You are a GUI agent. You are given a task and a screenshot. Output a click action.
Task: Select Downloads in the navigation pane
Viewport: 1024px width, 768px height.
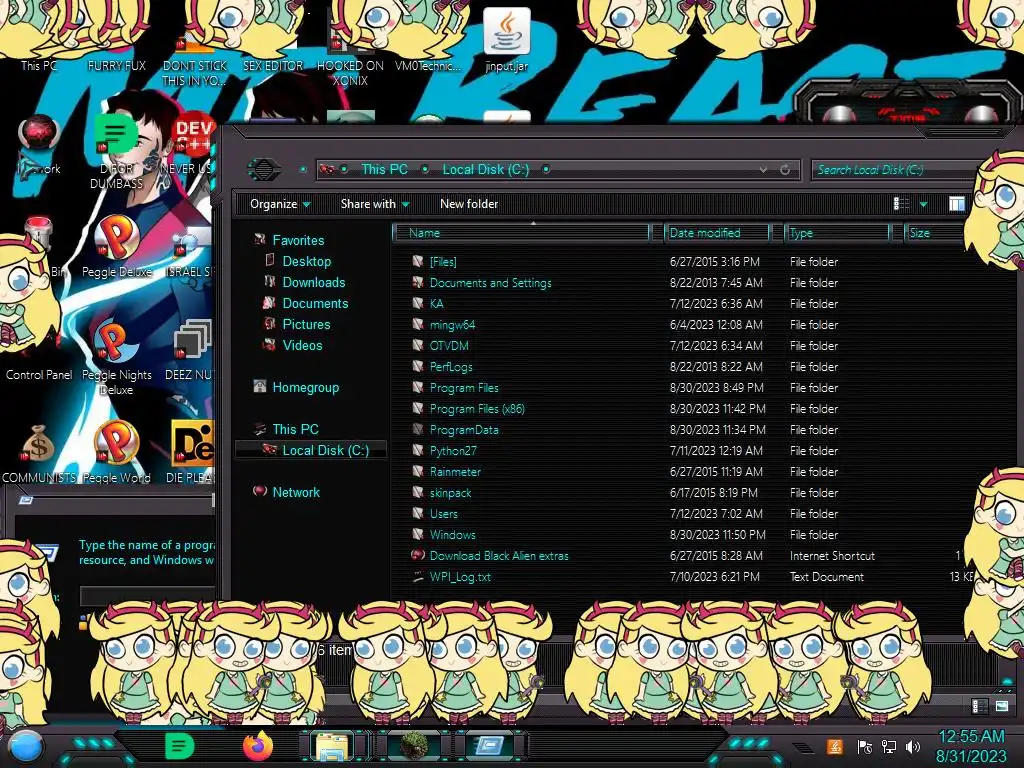click(313, 282)
